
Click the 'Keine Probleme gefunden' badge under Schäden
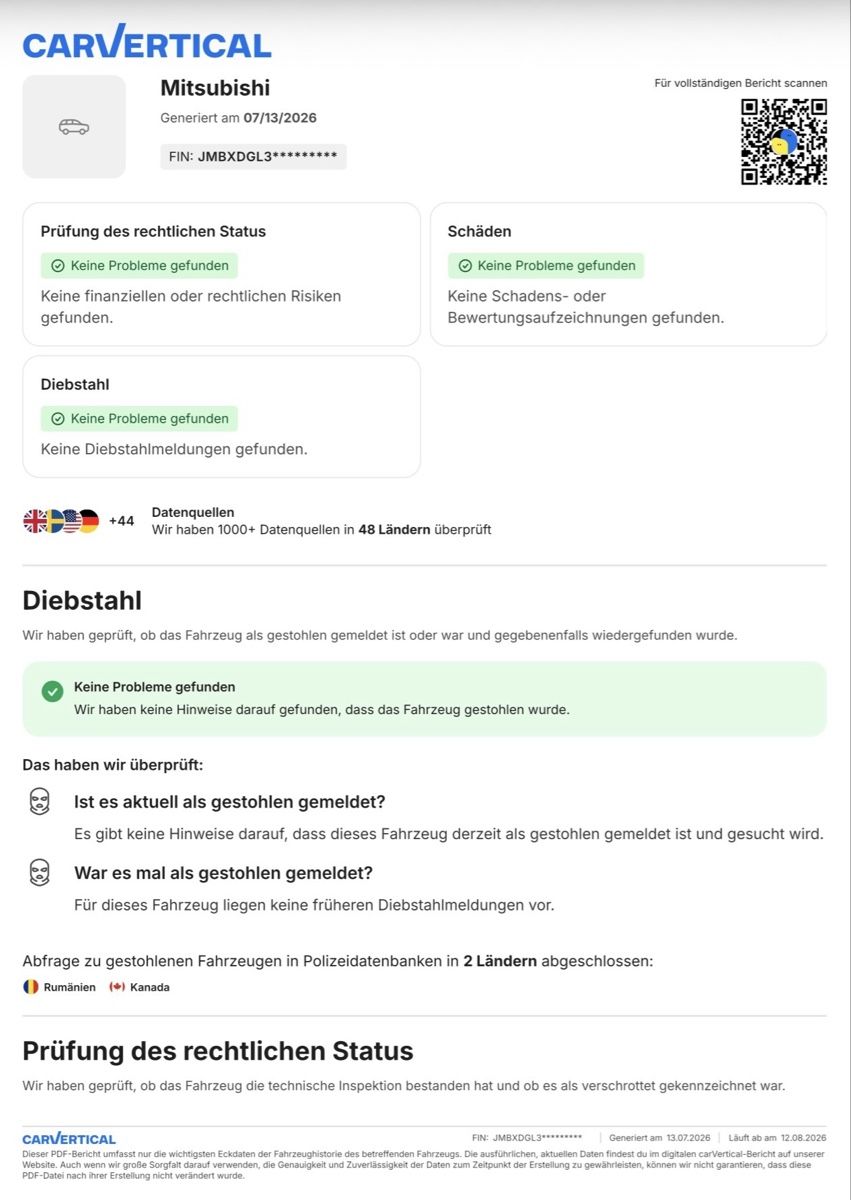click(546, 265)
